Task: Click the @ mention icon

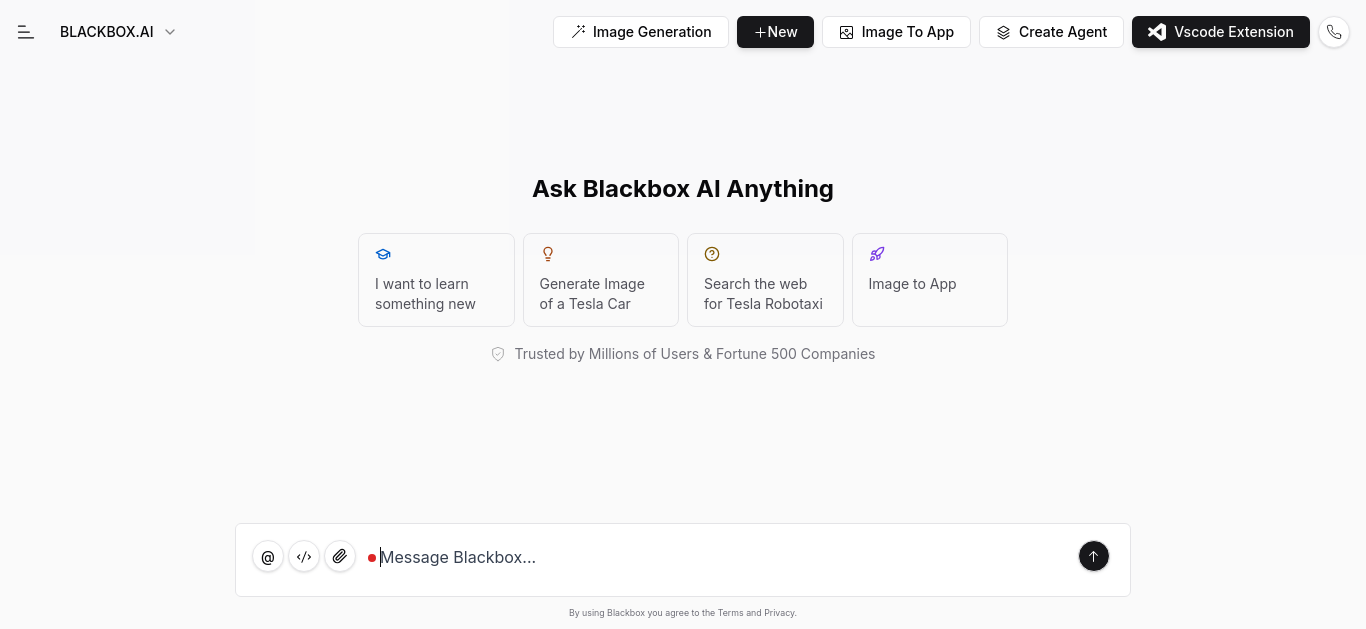Action: tap(268, 557)
